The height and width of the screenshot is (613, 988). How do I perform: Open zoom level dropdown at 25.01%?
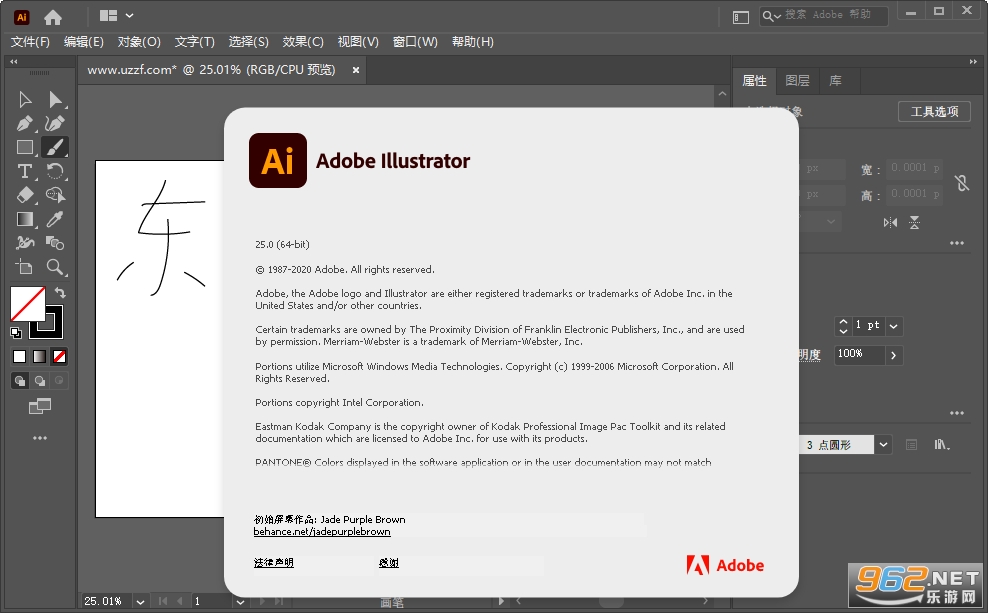pyautogui.click(x=141, y=602)
